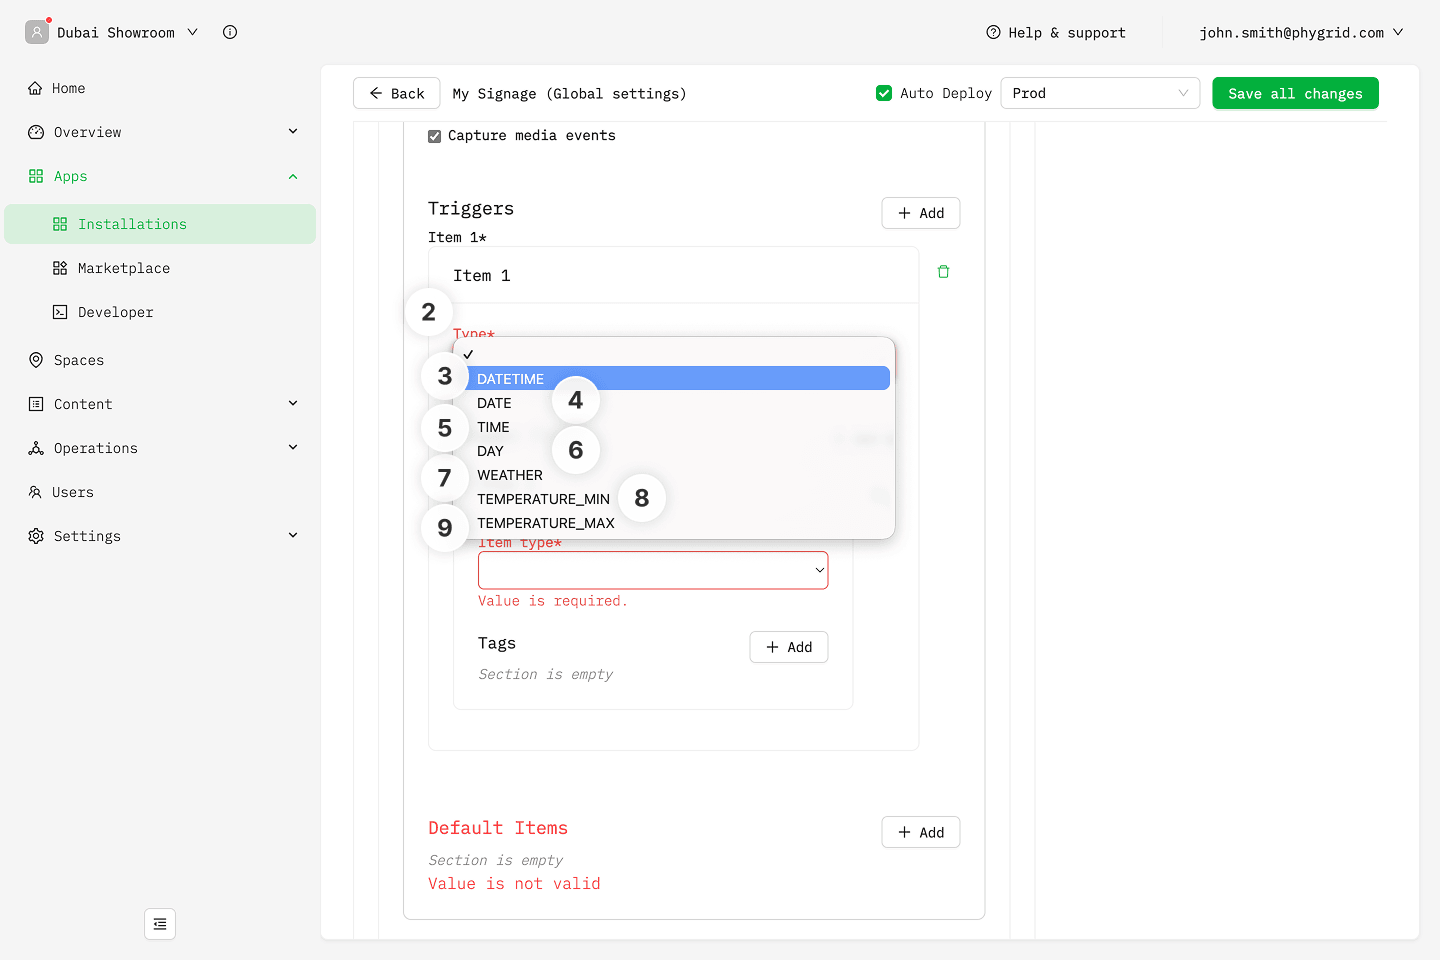Open the Spaces section

(78, 360)
